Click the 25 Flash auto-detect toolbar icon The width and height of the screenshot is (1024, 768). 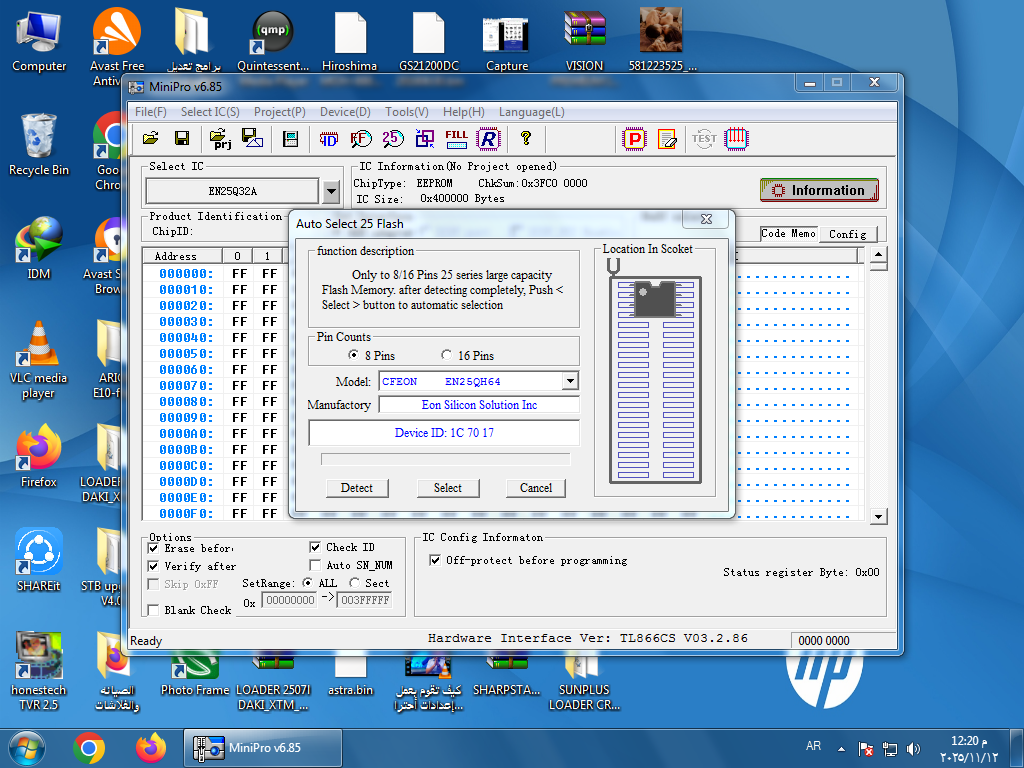click(392, 139)
